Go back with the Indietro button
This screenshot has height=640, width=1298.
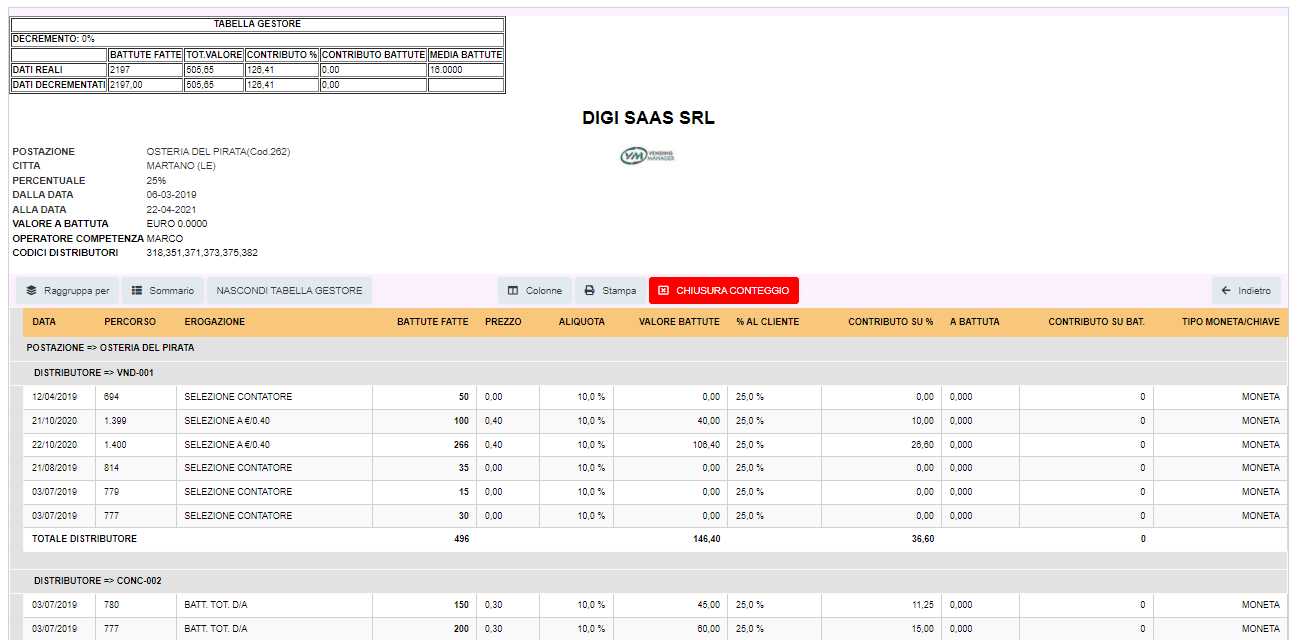pyautogui.click(x=1246, y=291)
